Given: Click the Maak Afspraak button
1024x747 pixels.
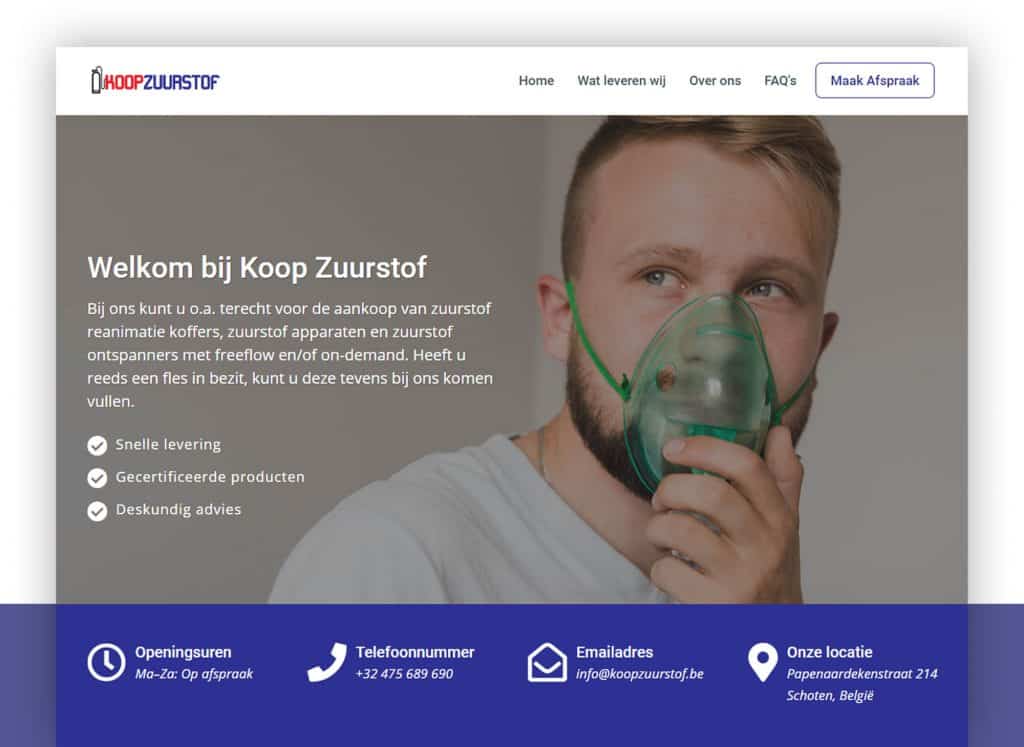Looking at the screenshot, I should tap(874, 80).
